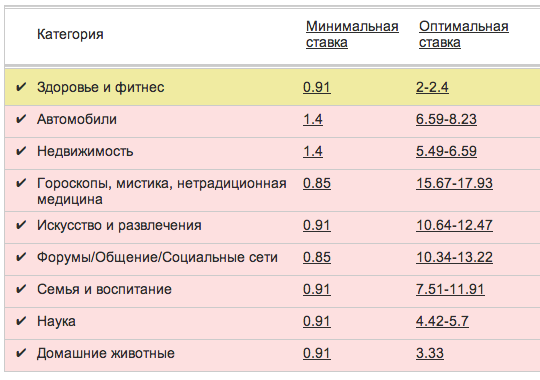Click optimal rate 6.59-8.23 for Автомобили
This screenshot has height=380, width=540.
pos(446,119)
